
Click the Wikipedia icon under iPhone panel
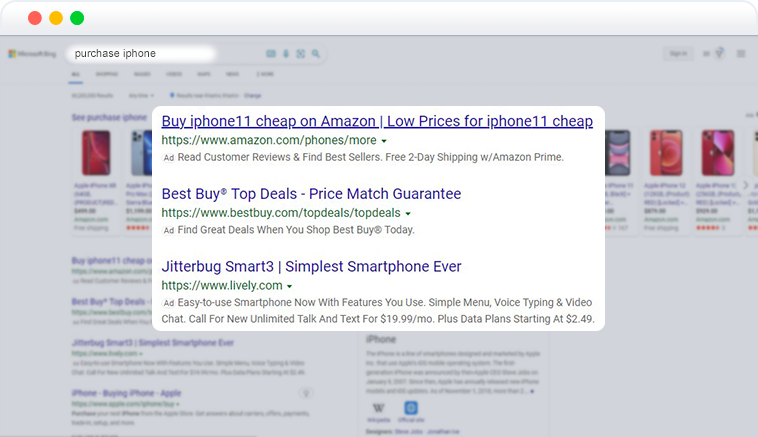click(x=379, y=408)
